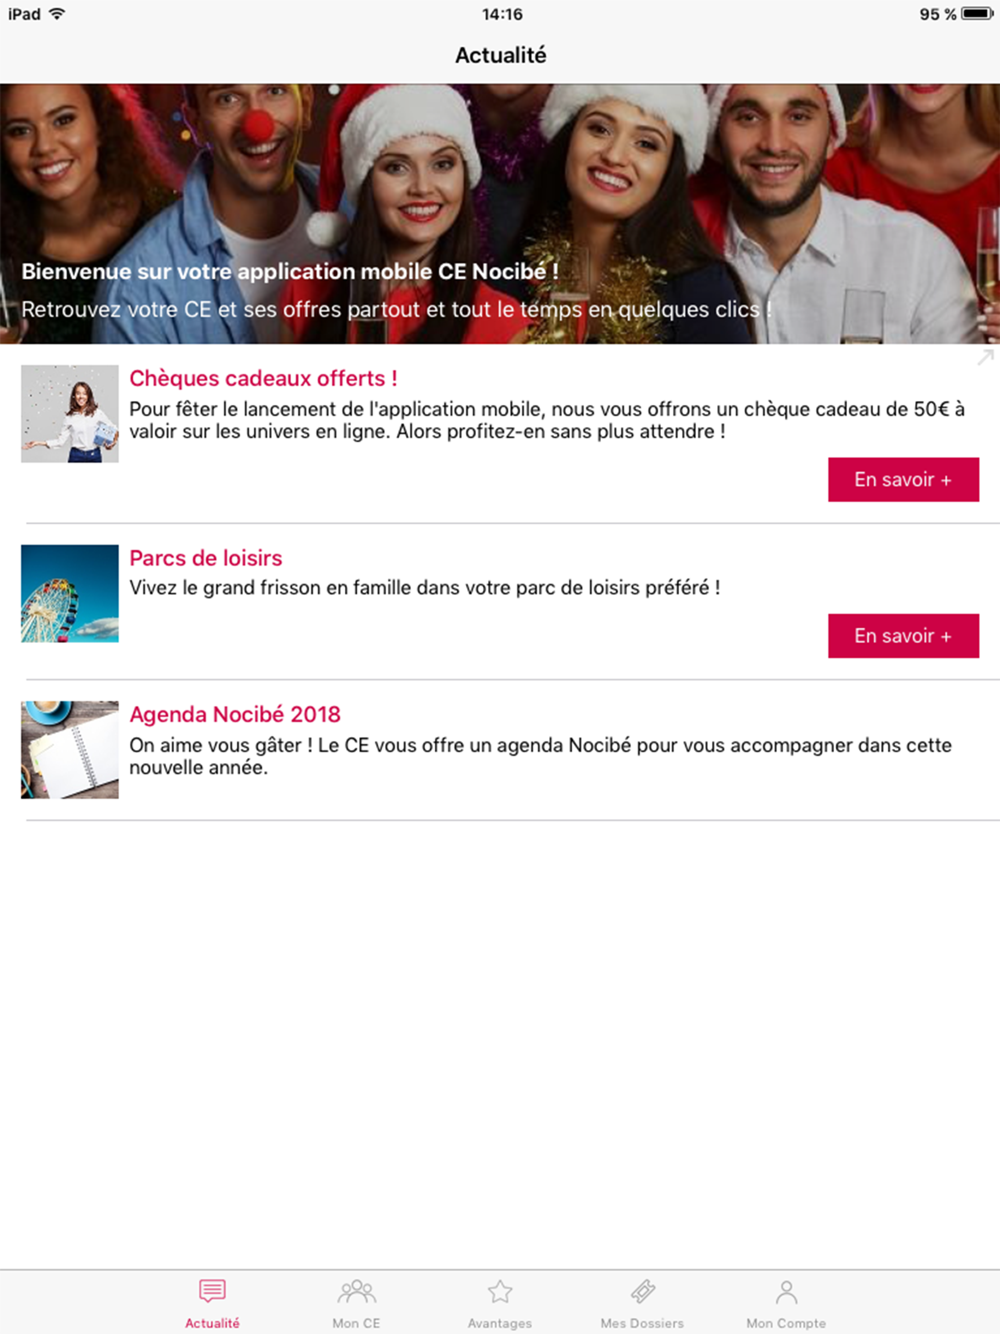The width and height of the screenshot is (1000, 1334).
Task: Tap the Christmas party welcome banner
Action: tap(500, 214)
